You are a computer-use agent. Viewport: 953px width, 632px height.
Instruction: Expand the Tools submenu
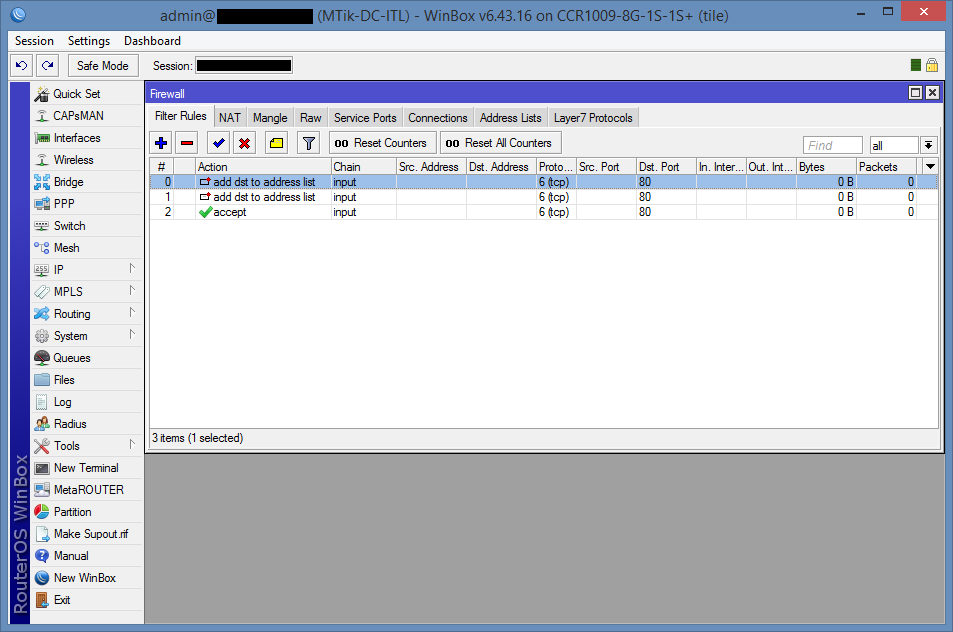(x=87, y=445)
